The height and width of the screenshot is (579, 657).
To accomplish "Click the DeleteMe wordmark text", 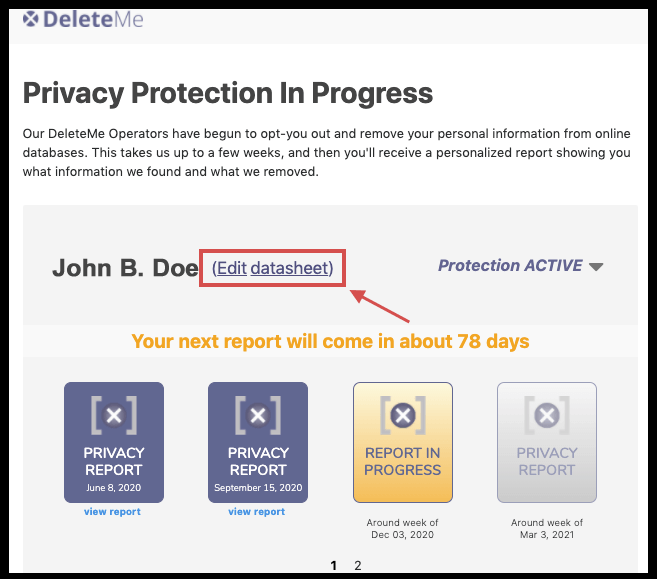I will pyautogui.click(x=95, y=17).
